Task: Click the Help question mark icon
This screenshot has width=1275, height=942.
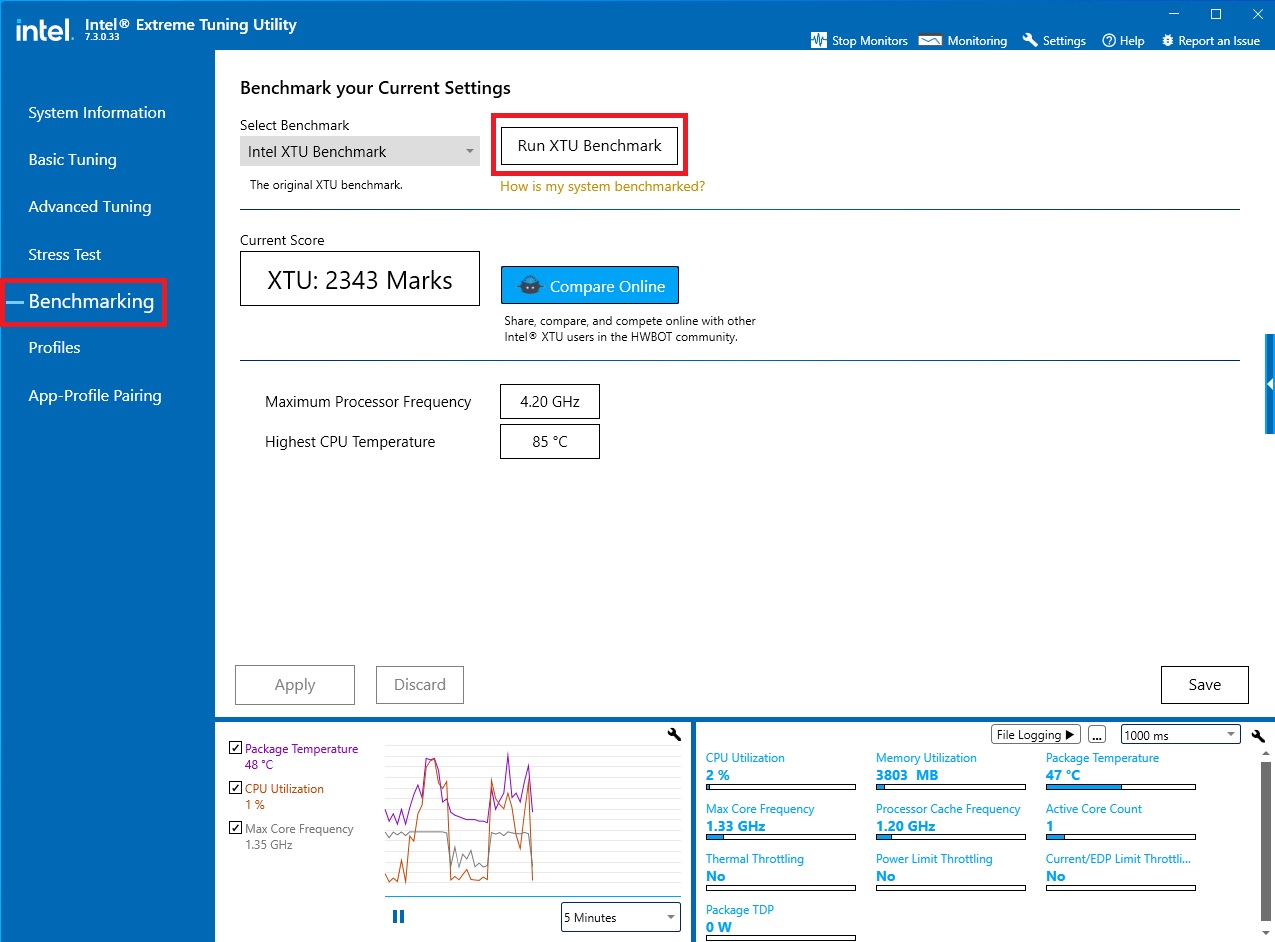Action: 1109,41
